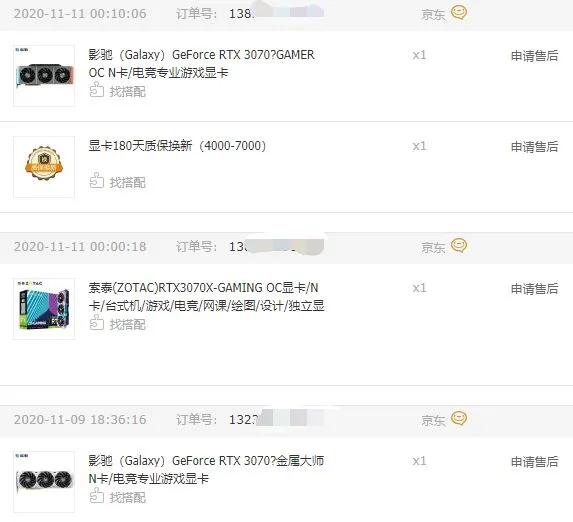Click 京东 seller label on first order
This screenshot has width=573, height=522.
[433, 14]
